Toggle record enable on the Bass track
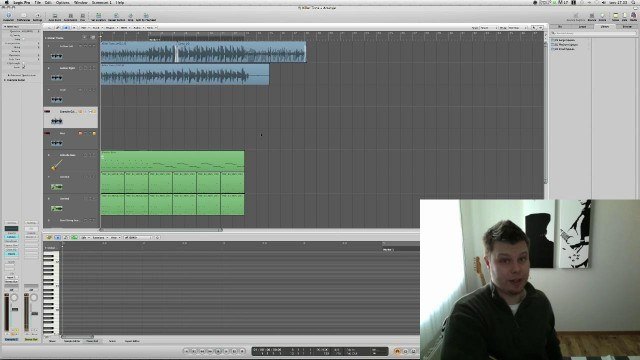This screenshot has height=360, width=640. tap(80, 133)
